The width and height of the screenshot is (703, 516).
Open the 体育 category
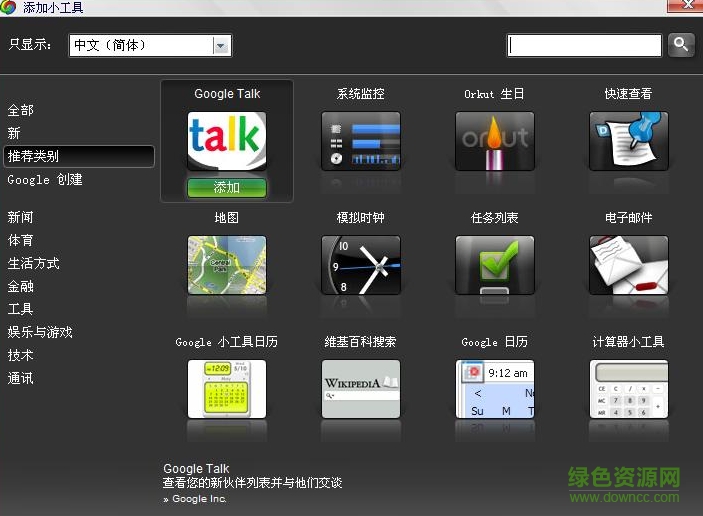20,240
